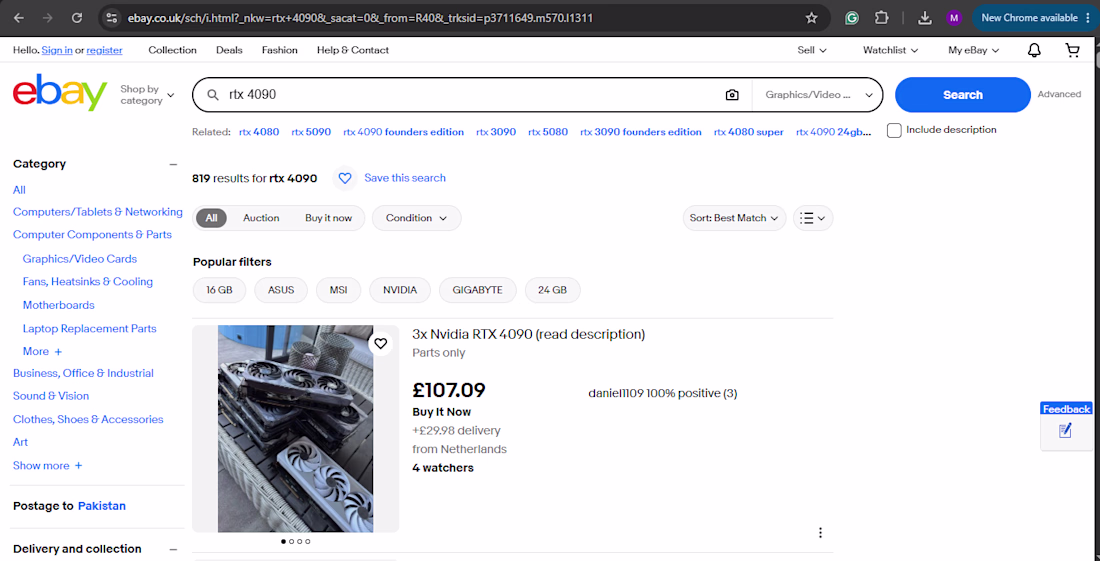The height and width of the screenshot is (561, 1100).
Task: Open the Feedback note icon
Action: click(1066, 431)
